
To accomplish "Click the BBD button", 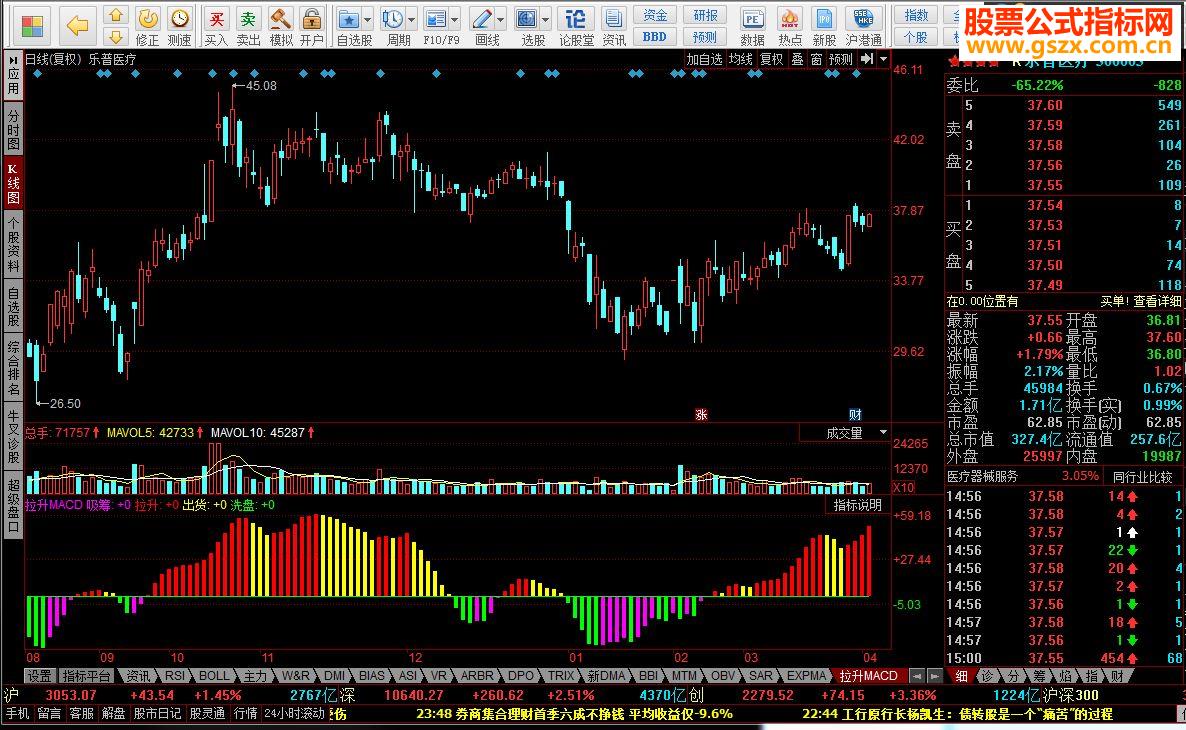I will pyautogui.click(x=655, y=36).
